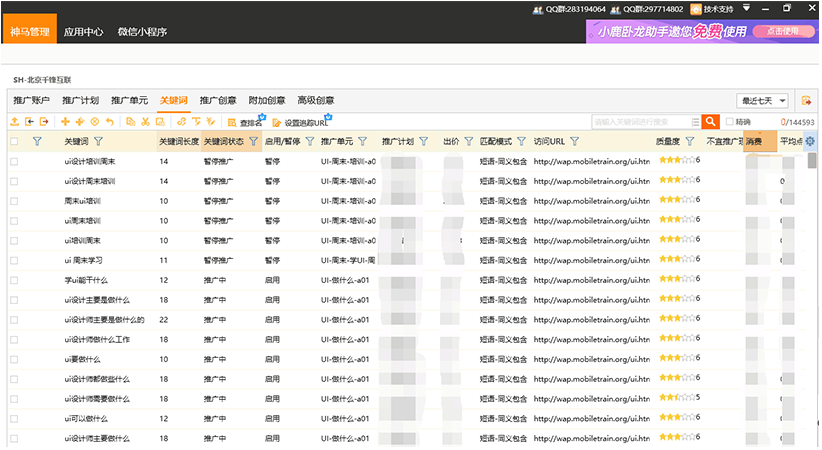The image size is (822, 450).
Task: Click filter funnel on 关键词 column
Action: [x=98, y=141]
